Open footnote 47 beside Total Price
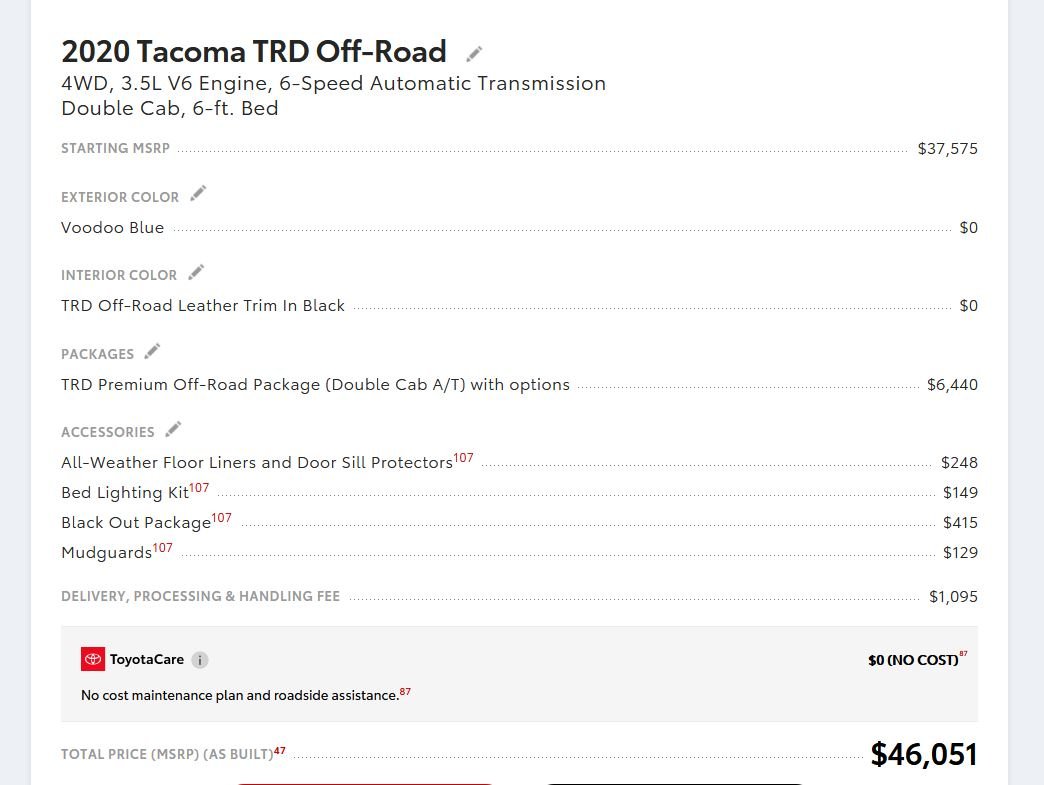The image size is (1044, 785). coord(280,750)
